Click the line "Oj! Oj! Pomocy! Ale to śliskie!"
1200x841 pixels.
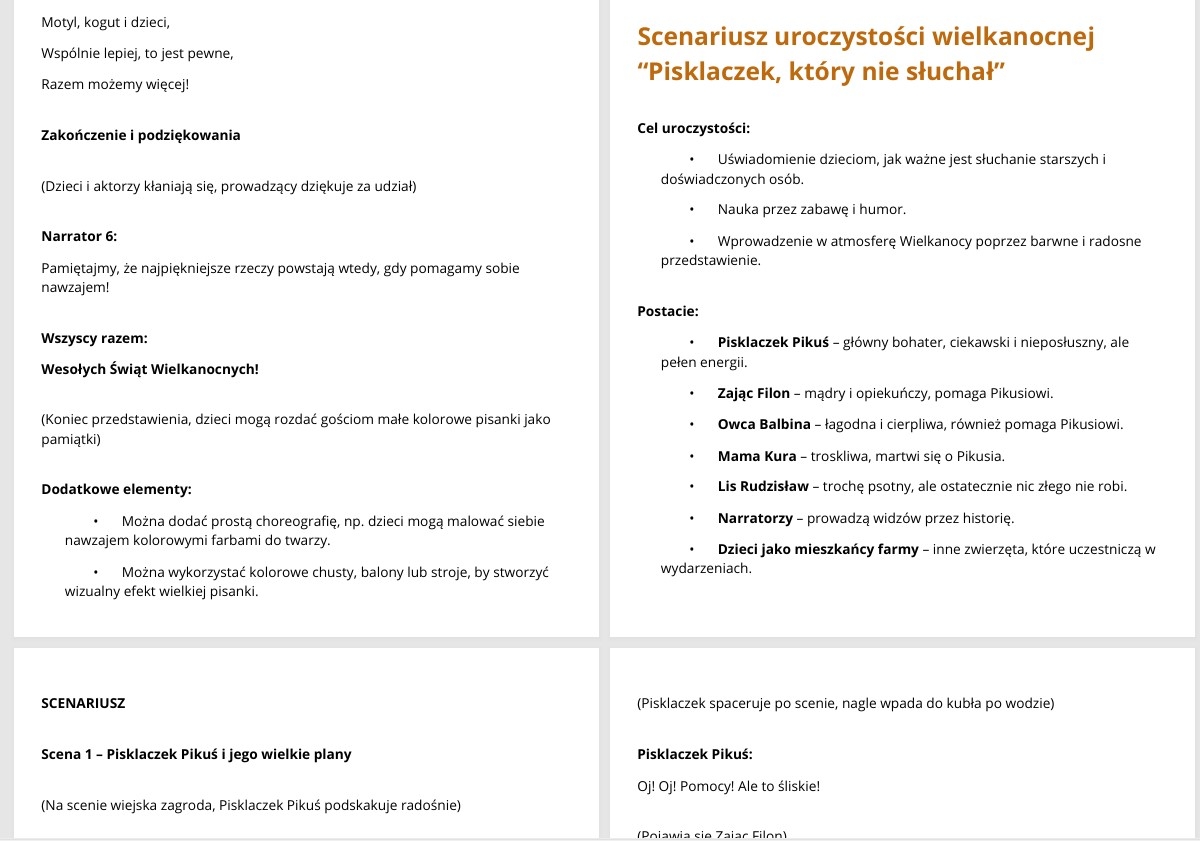(x=728, y=786)
